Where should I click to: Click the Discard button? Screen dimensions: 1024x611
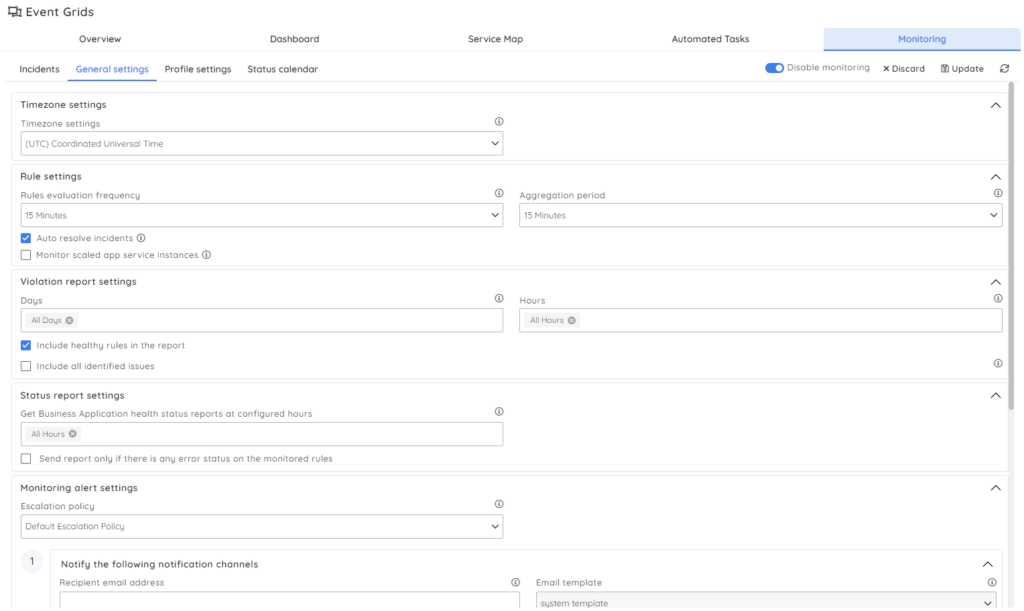point(904,69)
